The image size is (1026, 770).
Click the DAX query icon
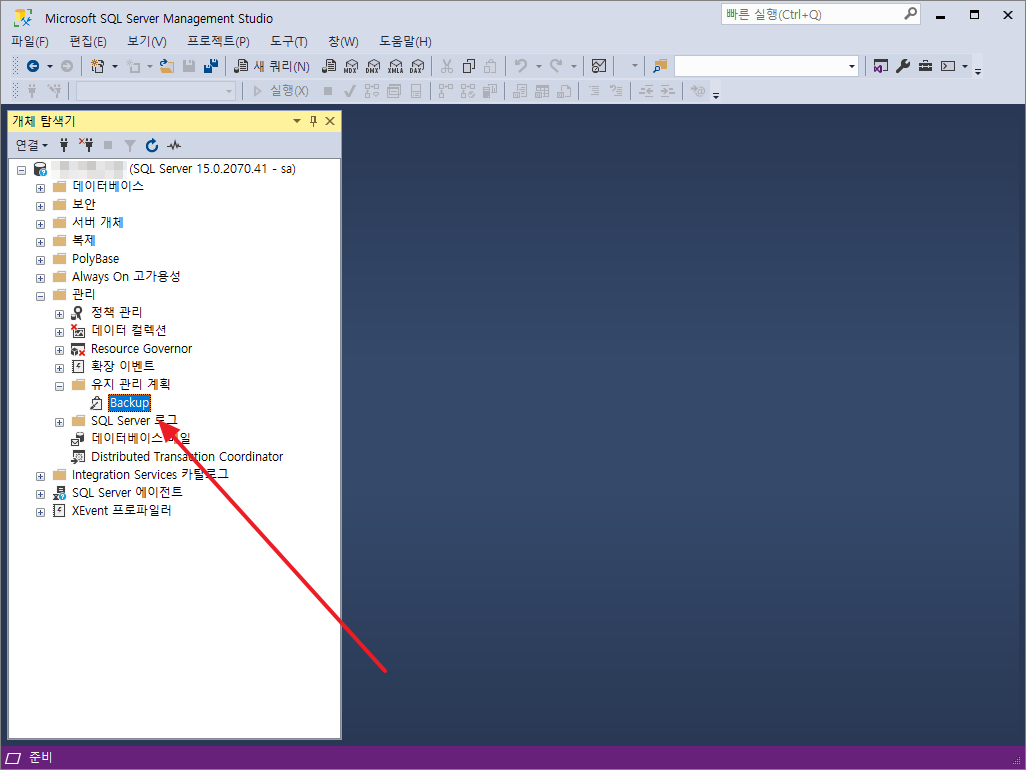417,66
